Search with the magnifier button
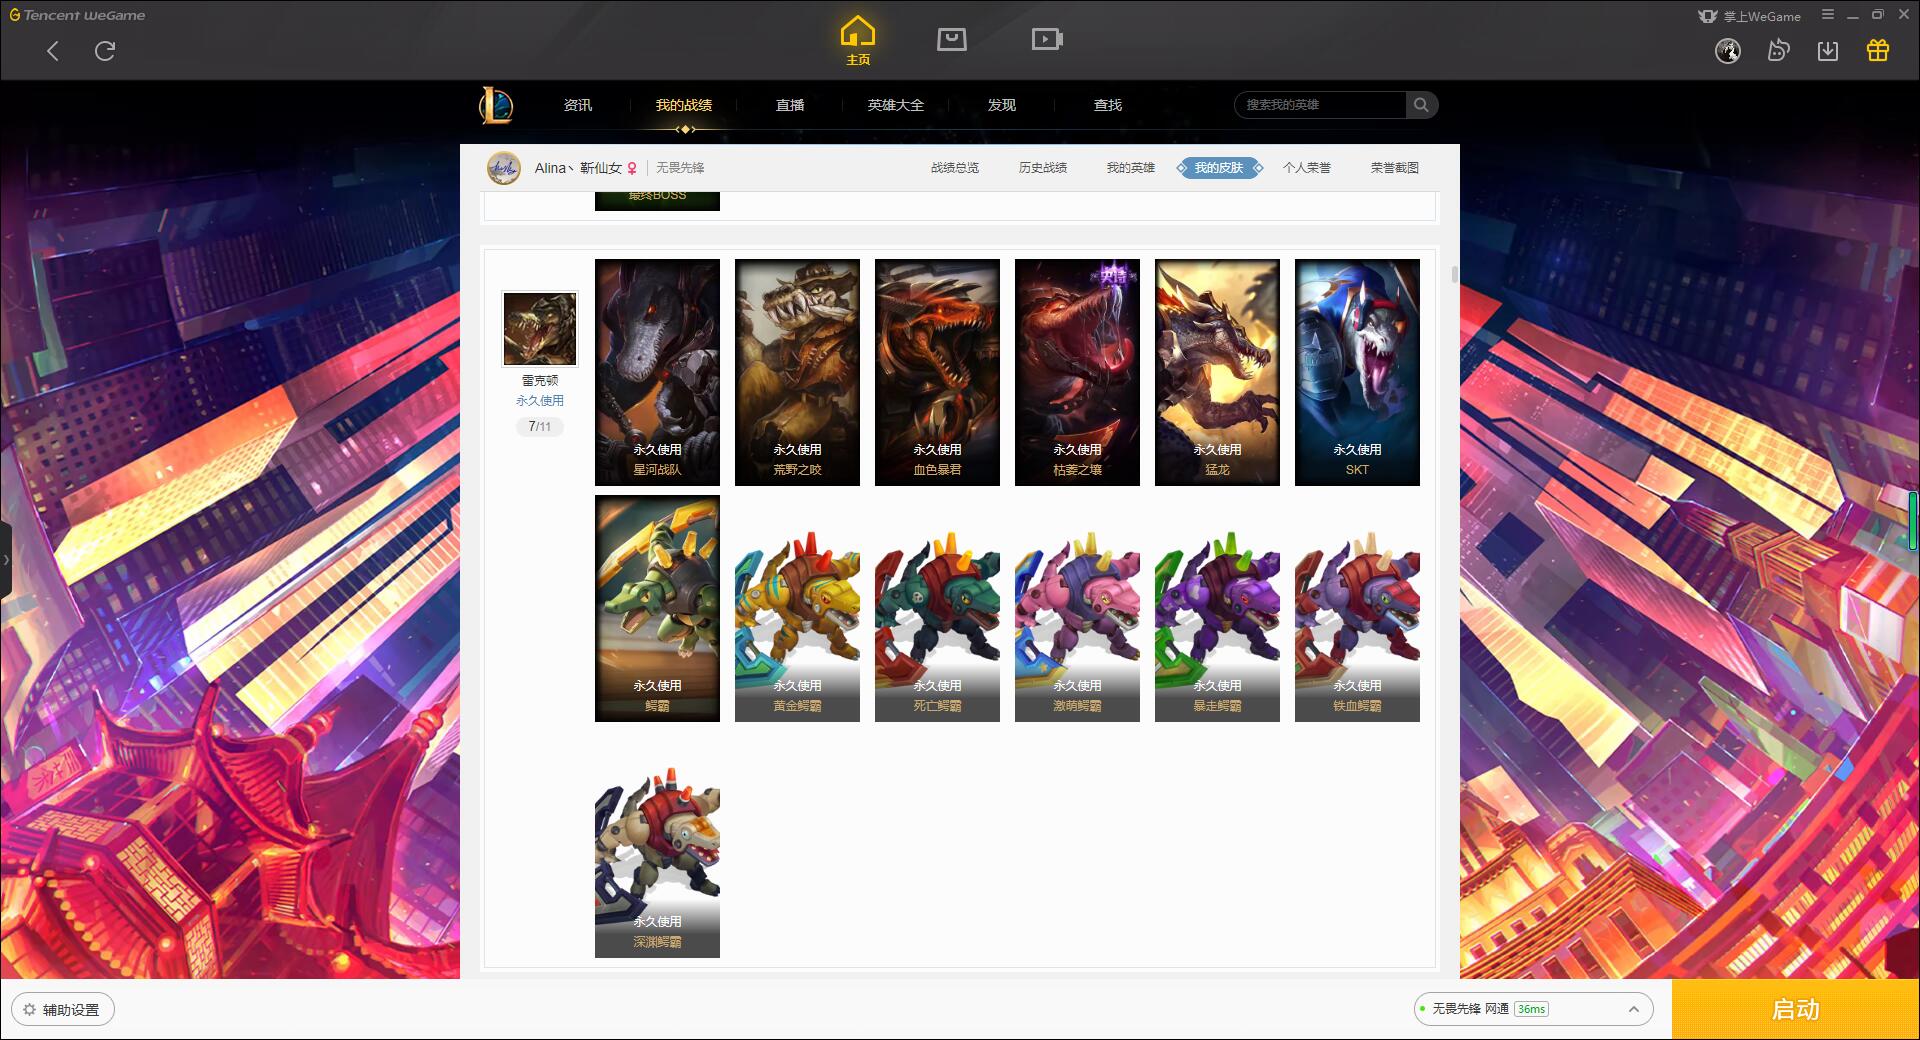Image resolution: width=1920 pixels, height=1040 pixels. tap(1421, 105)
